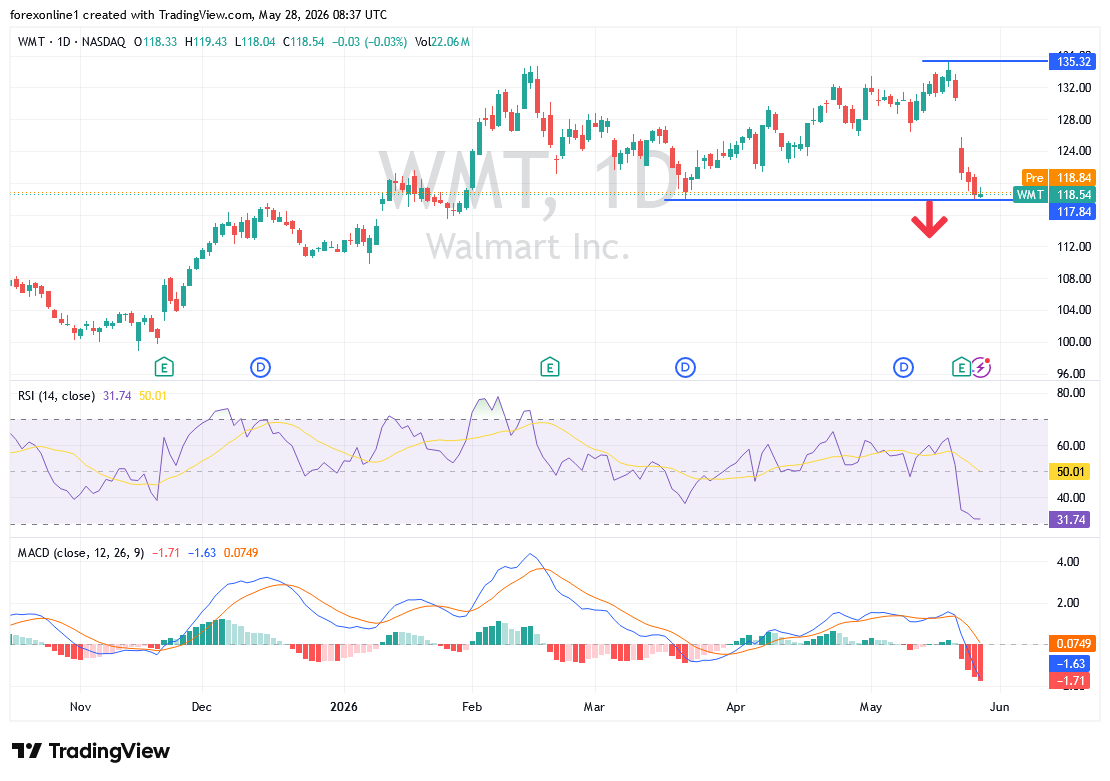The image size is (1110, 781).
Task: Click the 4.00 MACD axis tick
Action: pos(1068,562)
